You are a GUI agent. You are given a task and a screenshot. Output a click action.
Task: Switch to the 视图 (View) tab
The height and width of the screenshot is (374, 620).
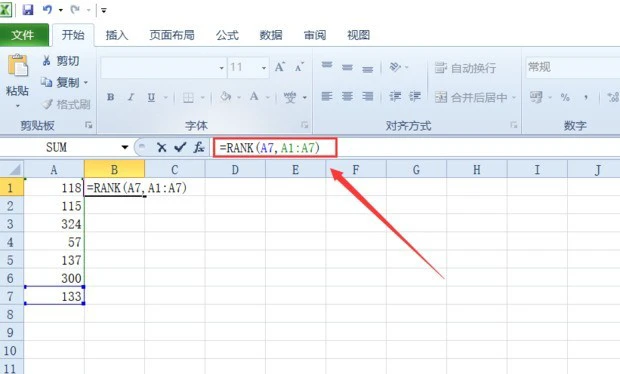coord(358,35)
